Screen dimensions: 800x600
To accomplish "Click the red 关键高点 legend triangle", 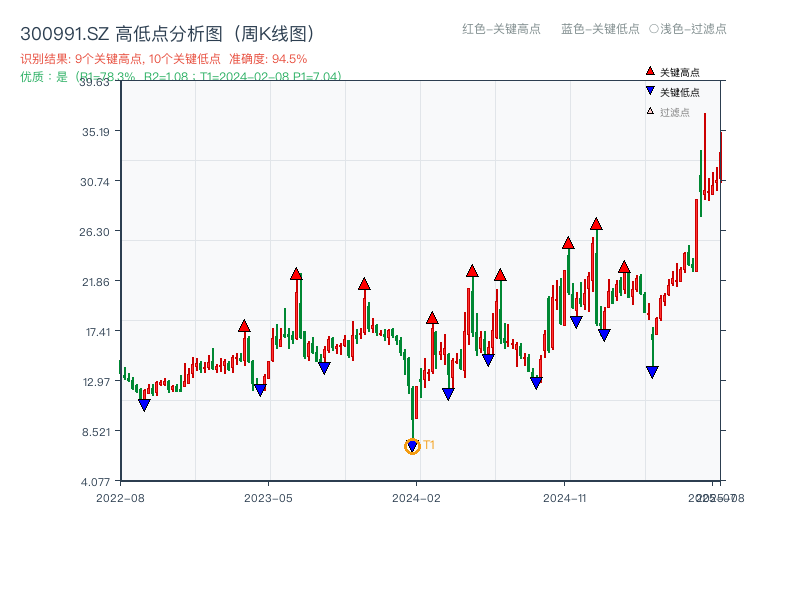I will 650,71.
